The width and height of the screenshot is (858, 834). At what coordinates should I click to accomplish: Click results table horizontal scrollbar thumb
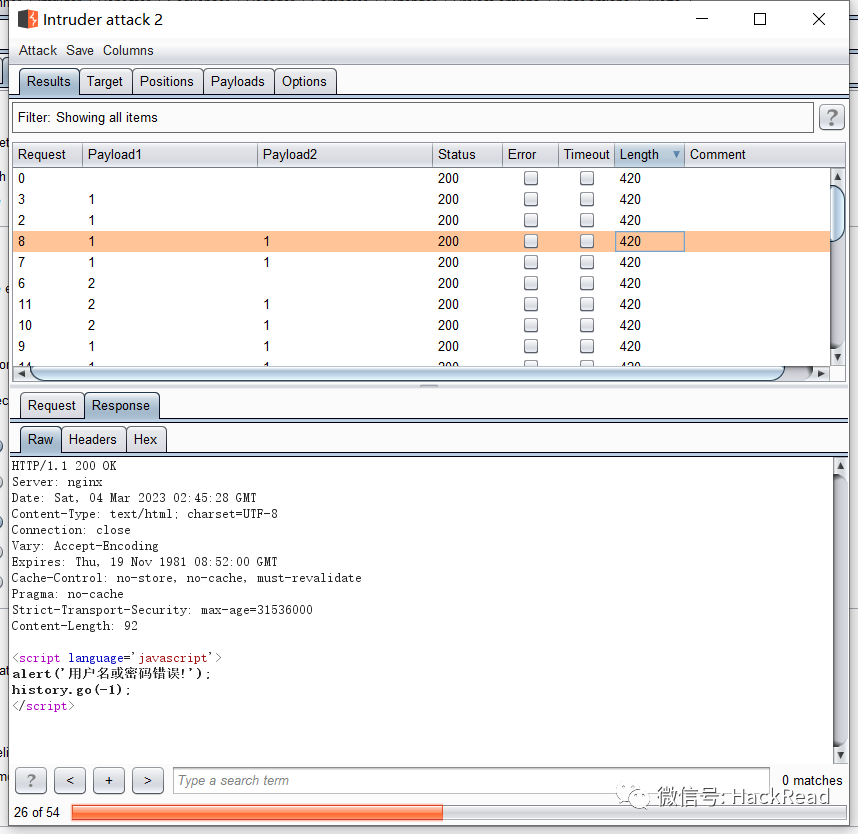coord(408,373)
